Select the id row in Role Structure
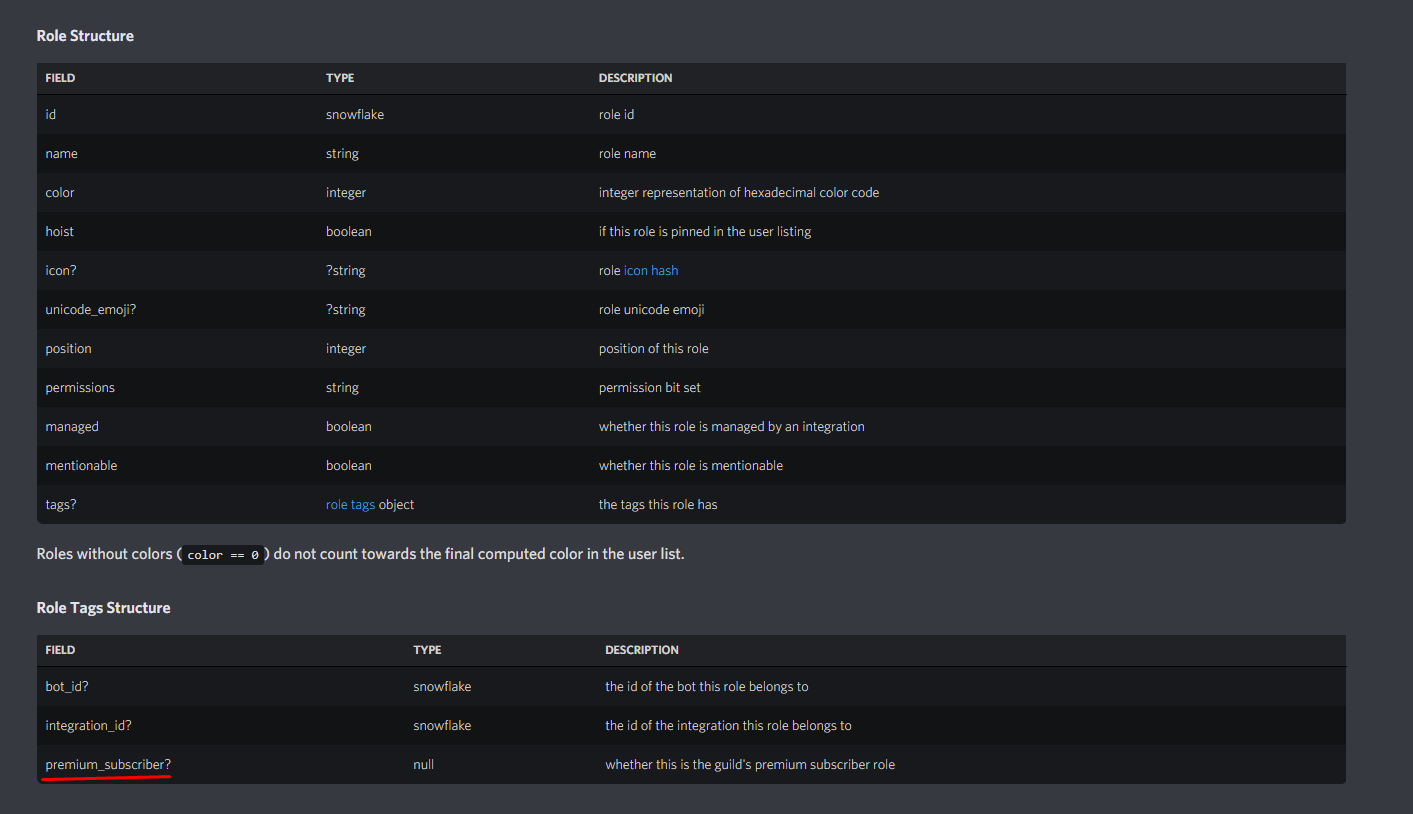 (x=50, y=114)
